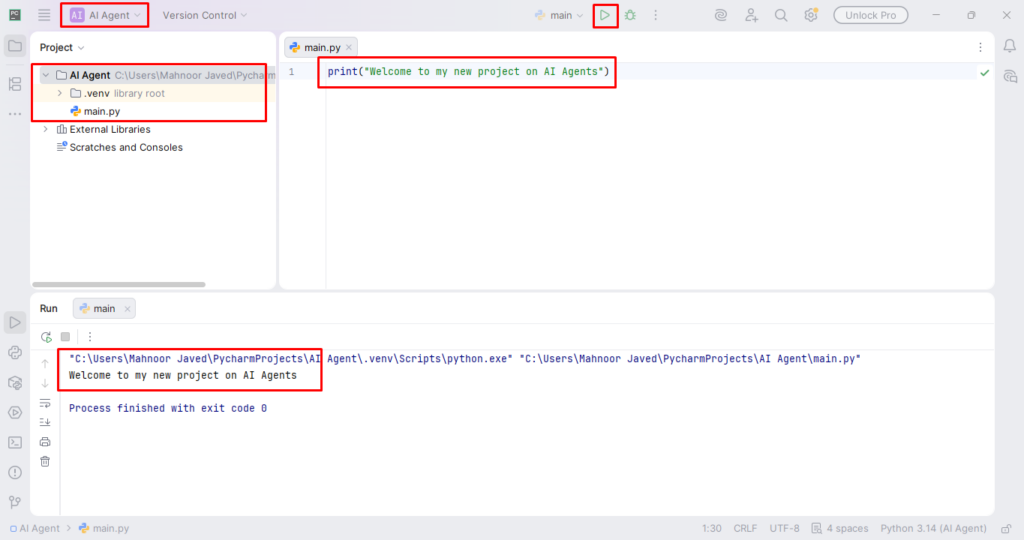Viewport: 1024px width, 540px height.
Task: Open the Run tool window sidebar icon
Action: click(x=14, y=323)
